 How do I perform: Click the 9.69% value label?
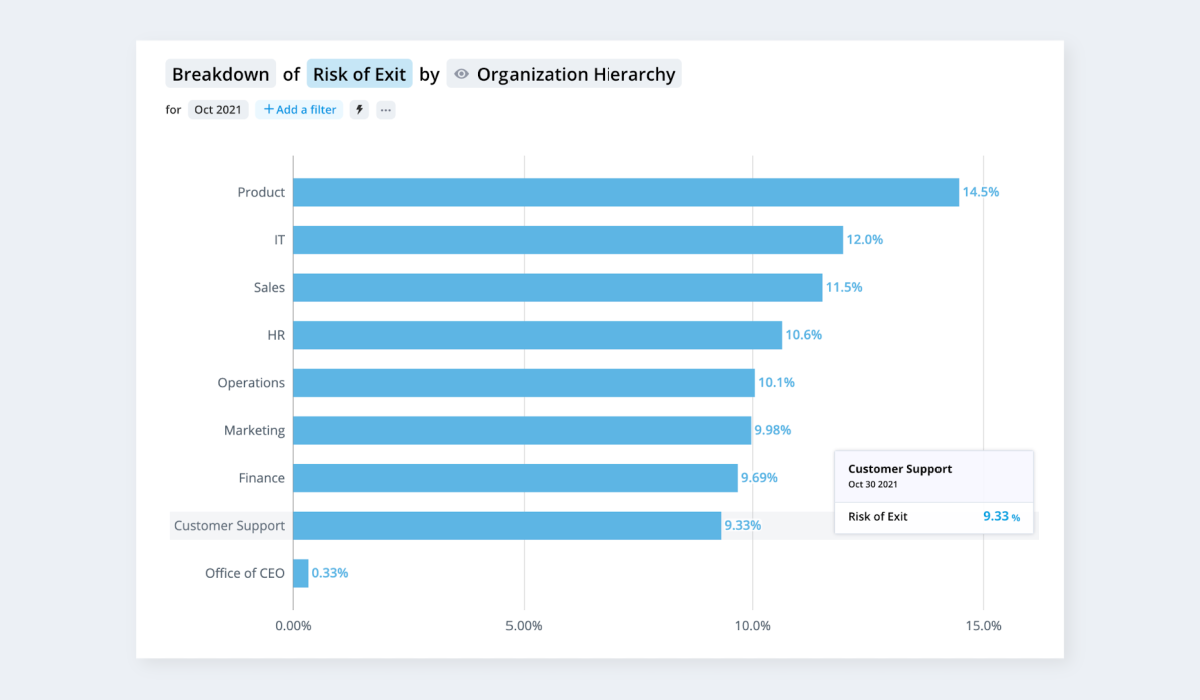(759, 478)
